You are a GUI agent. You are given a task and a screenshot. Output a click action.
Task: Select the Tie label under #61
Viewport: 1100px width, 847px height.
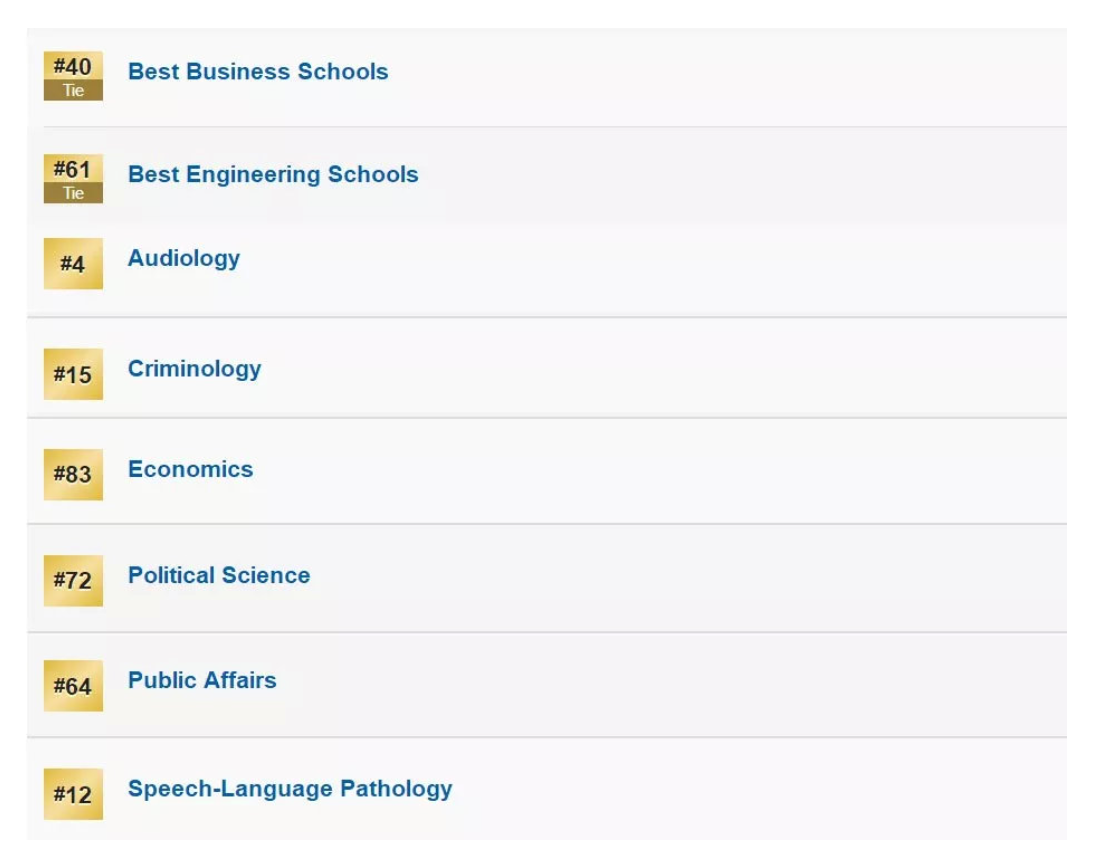pos(73,193)
